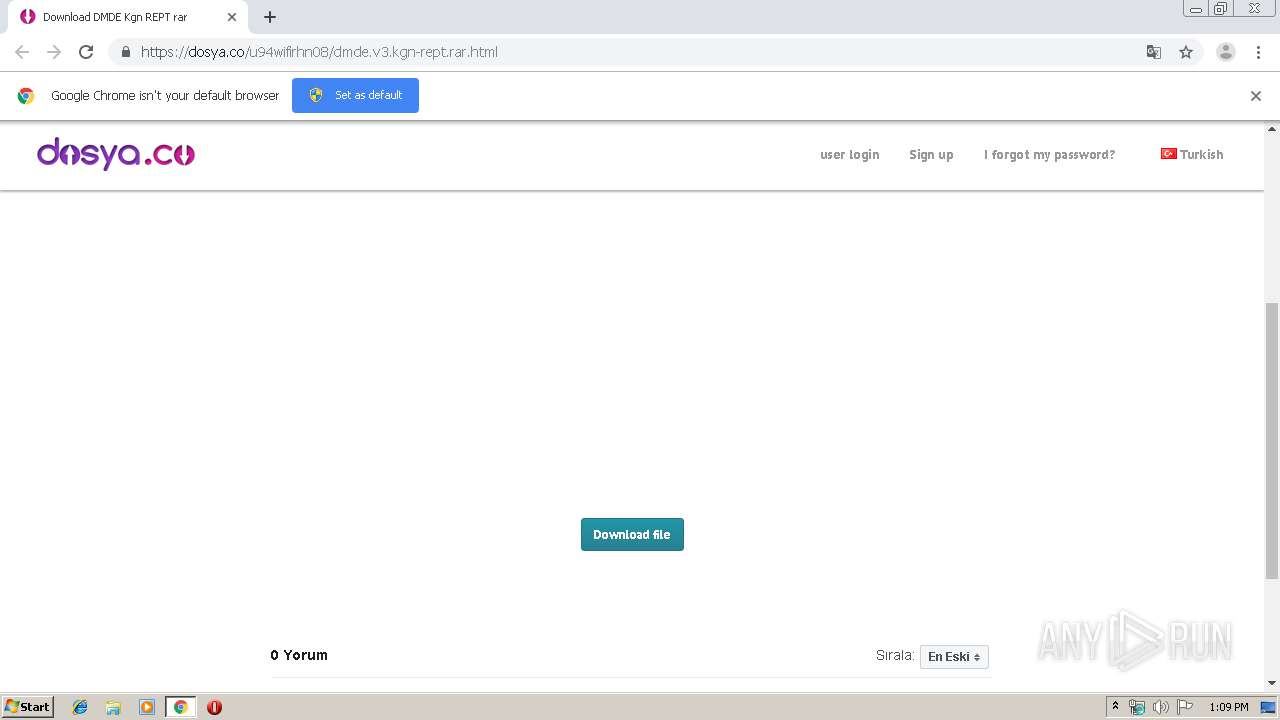Open the Action Center flag icon
This screenshot has height=720, width=1280.
(x=1185, y=707)
